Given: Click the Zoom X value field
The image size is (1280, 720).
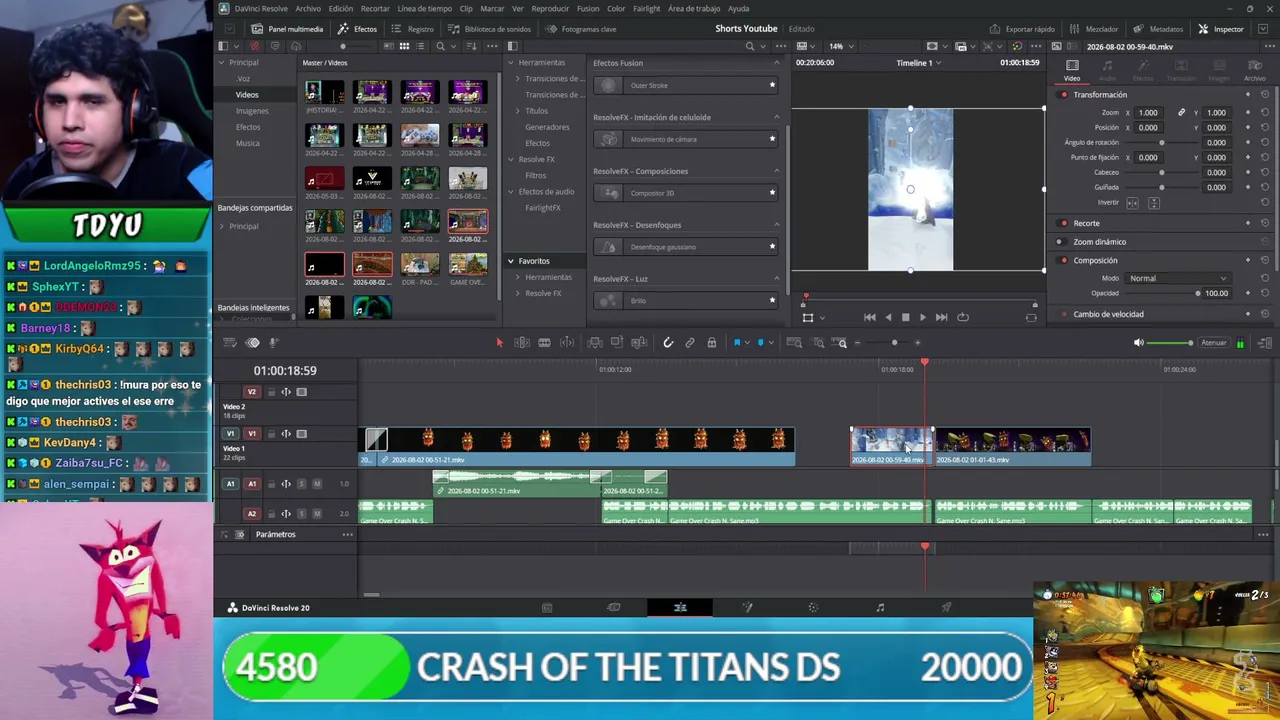Looking at the screenshot, I should (x=1149, y=113).
